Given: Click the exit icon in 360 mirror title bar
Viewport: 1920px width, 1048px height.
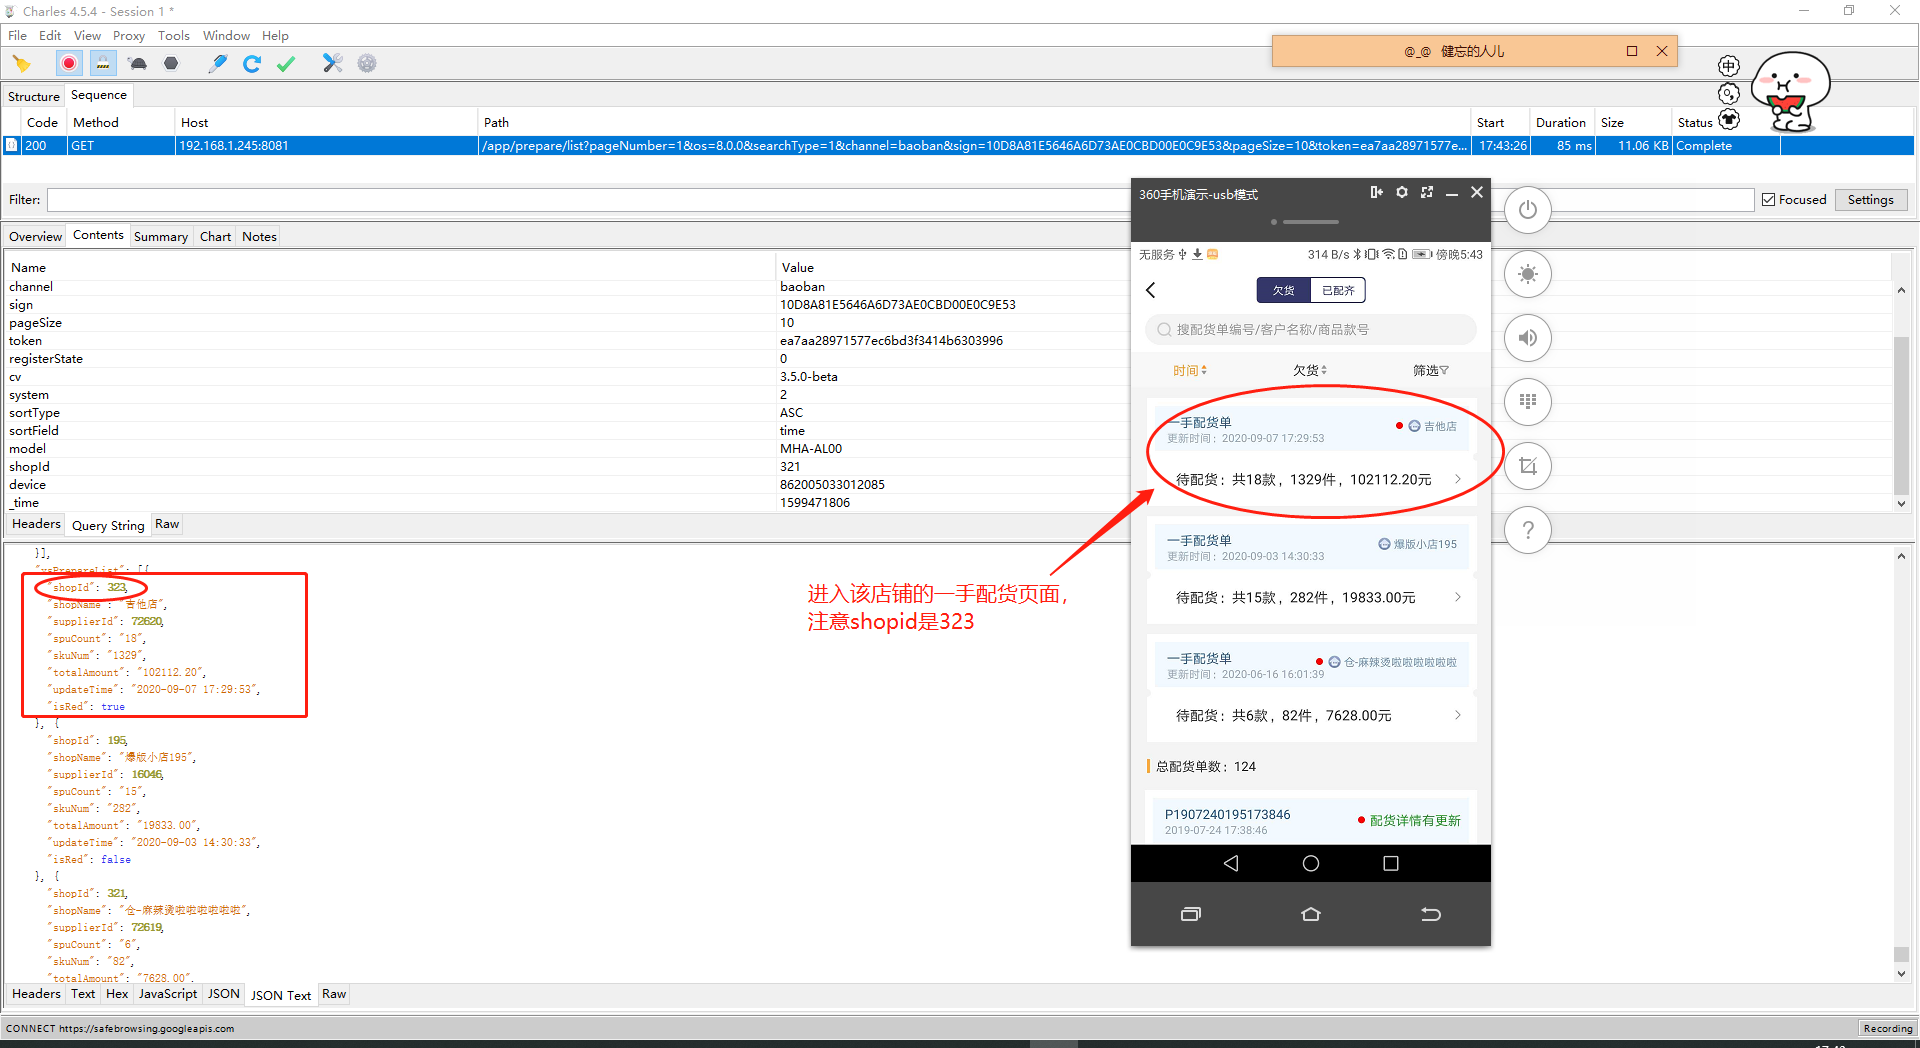Looking at the screenshot, I should (1377, 192).
